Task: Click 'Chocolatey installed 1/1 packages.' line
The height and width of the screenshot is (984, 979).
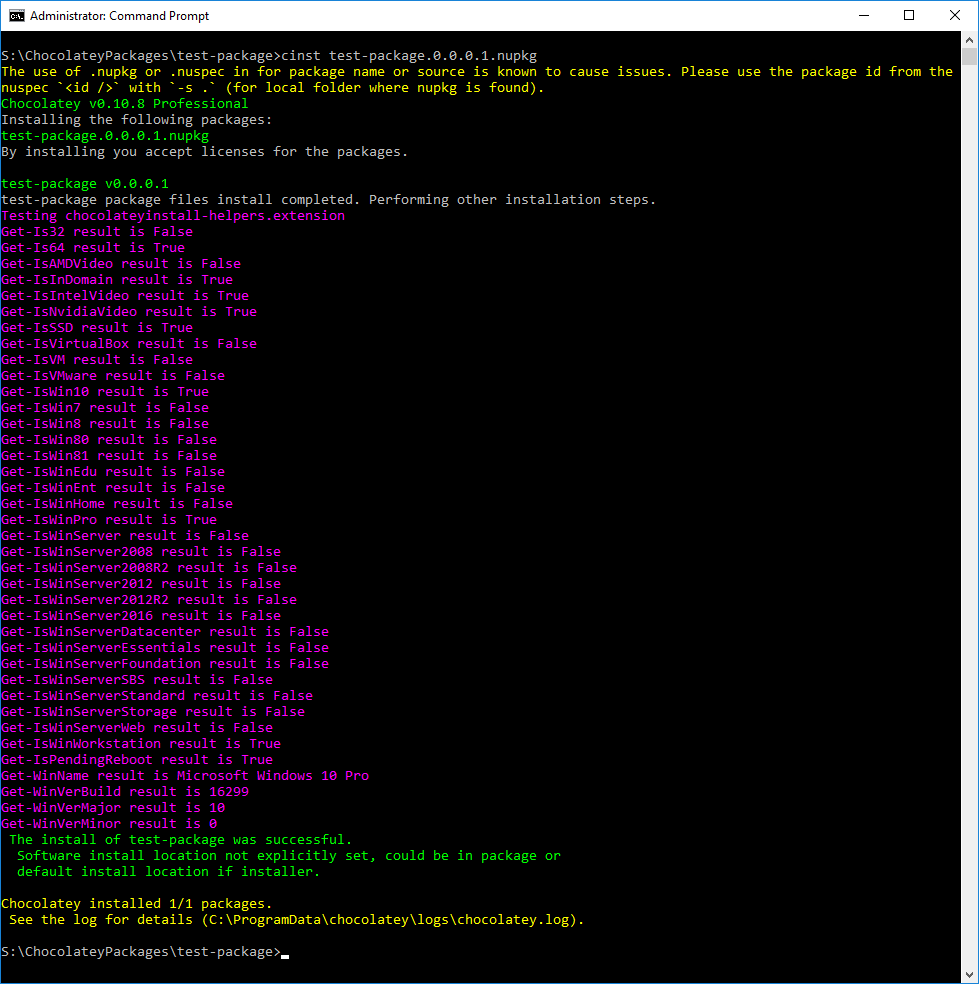Action: (x=137, y=904)
